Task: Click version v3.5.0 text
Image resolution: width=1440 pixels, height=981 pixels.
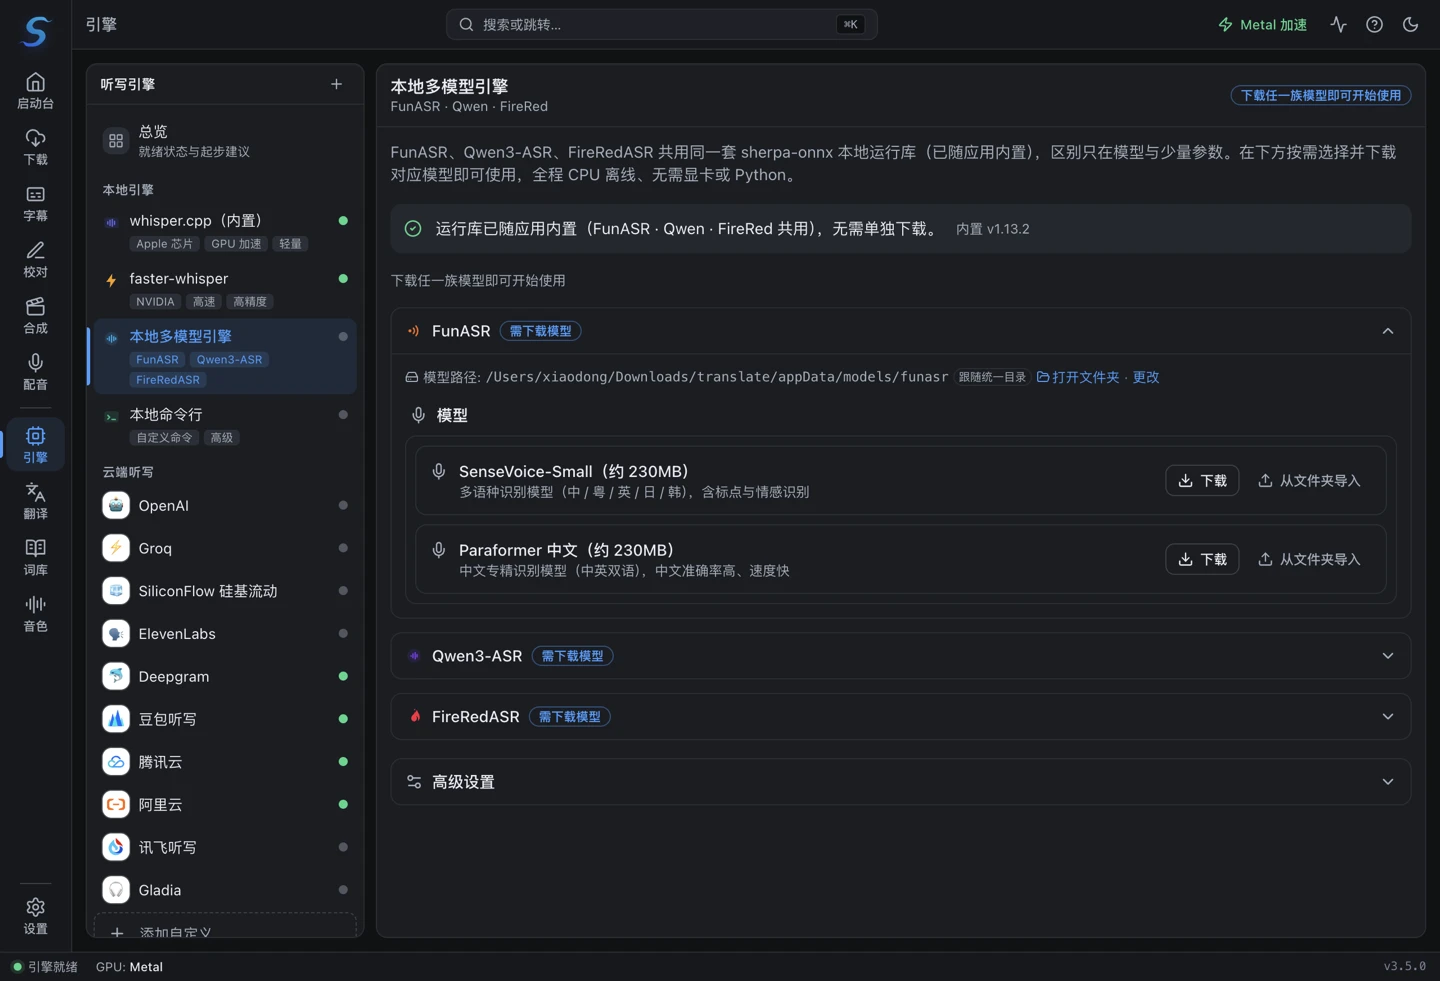Action: 1404,966
